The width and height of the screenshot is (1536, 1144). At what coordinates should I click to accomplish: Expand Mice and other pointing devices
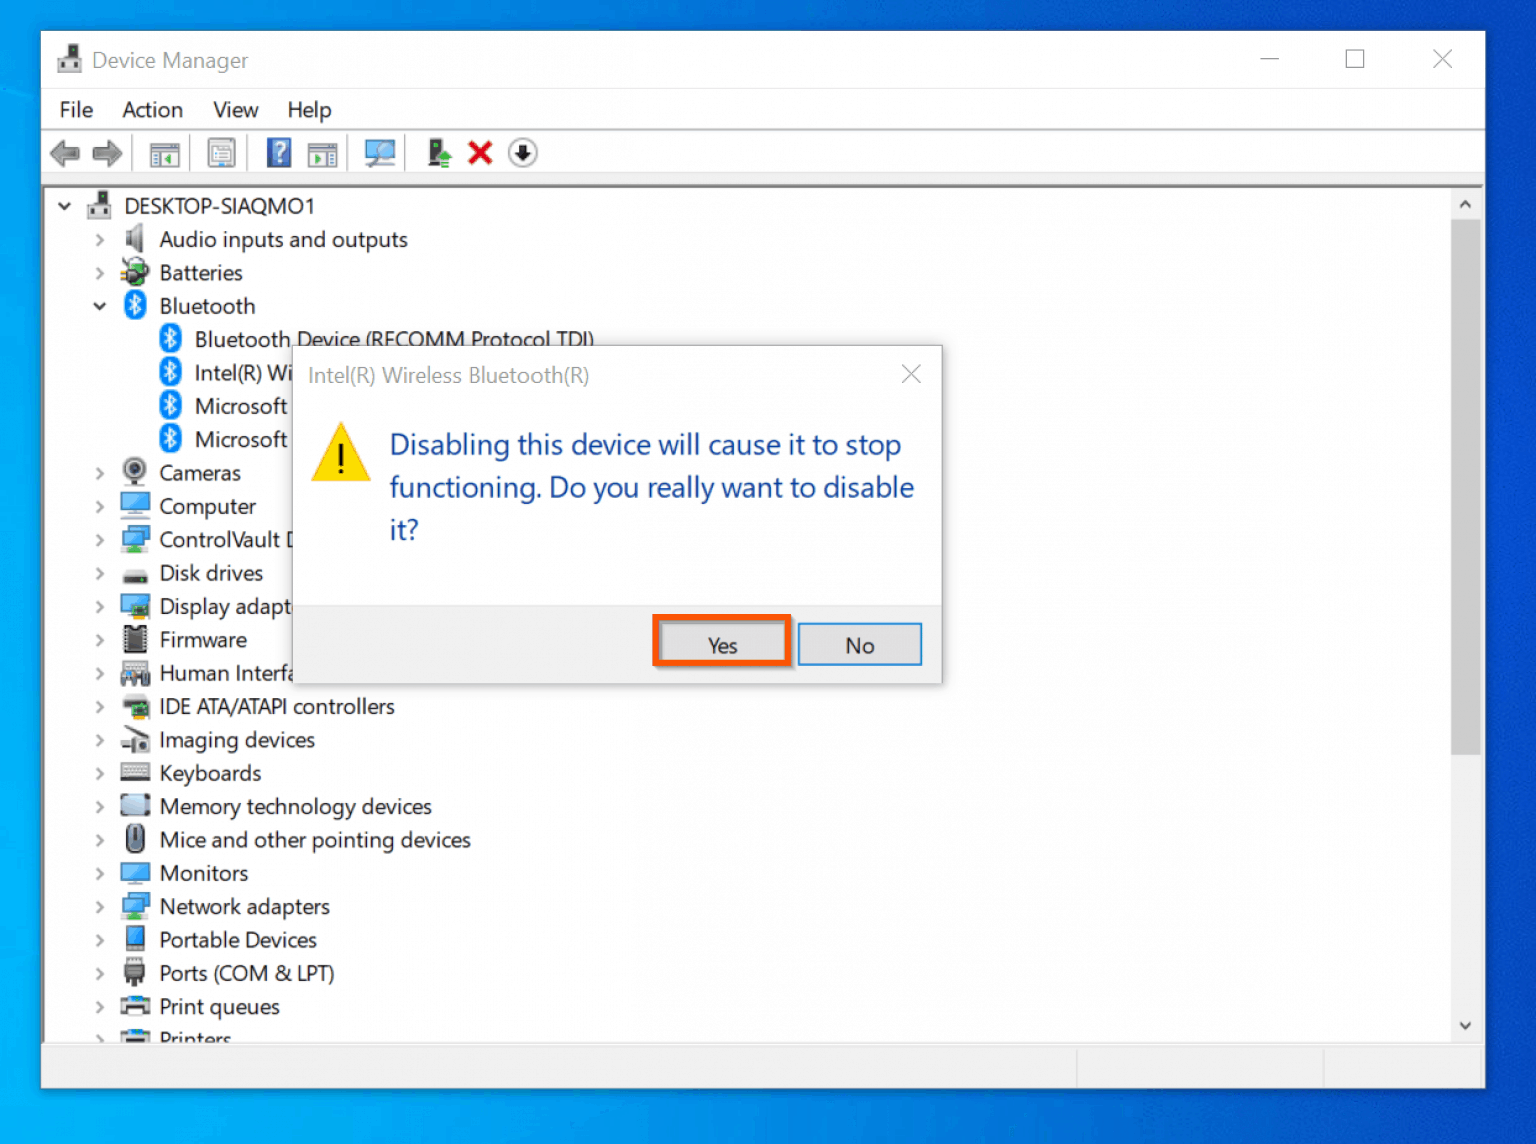pos(100,840)
